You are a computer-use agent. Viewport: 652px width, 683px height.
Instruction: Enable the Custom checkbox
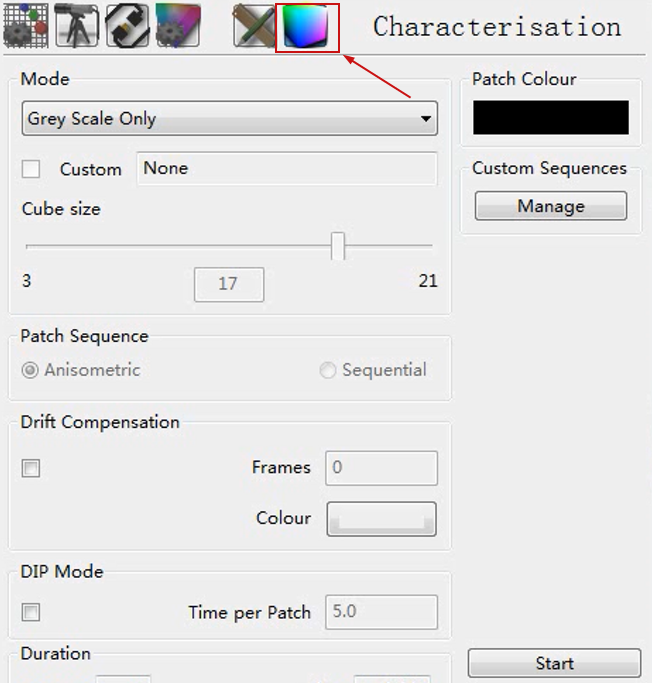tap(31, 169)
